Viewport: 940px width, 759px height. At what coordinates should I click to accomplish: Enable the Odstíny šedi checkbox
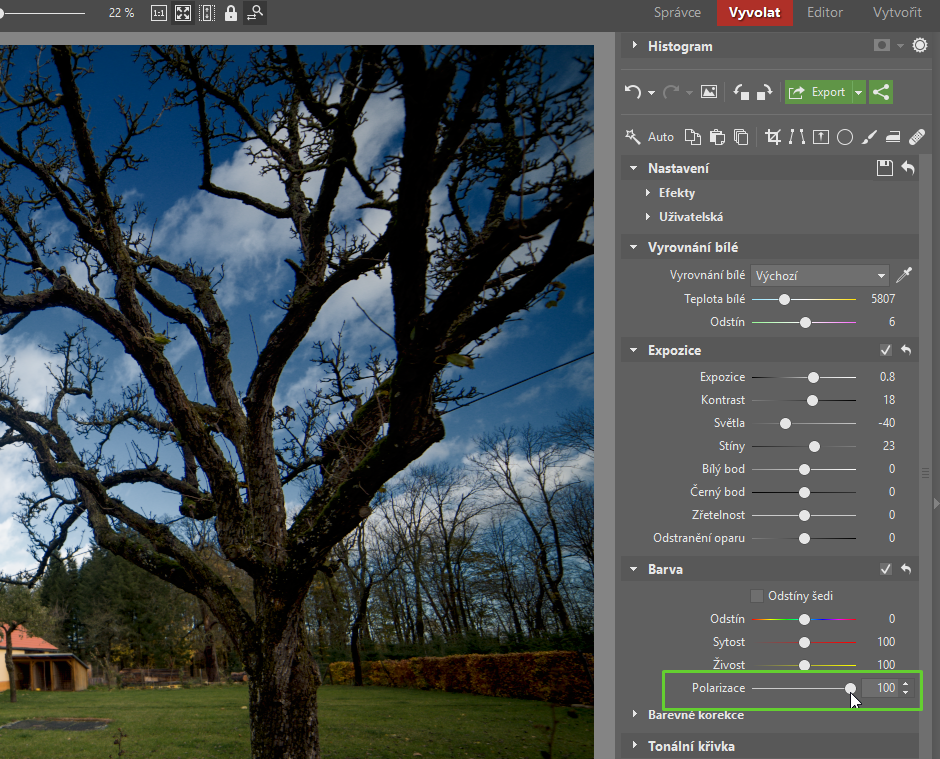click(757, 596)
